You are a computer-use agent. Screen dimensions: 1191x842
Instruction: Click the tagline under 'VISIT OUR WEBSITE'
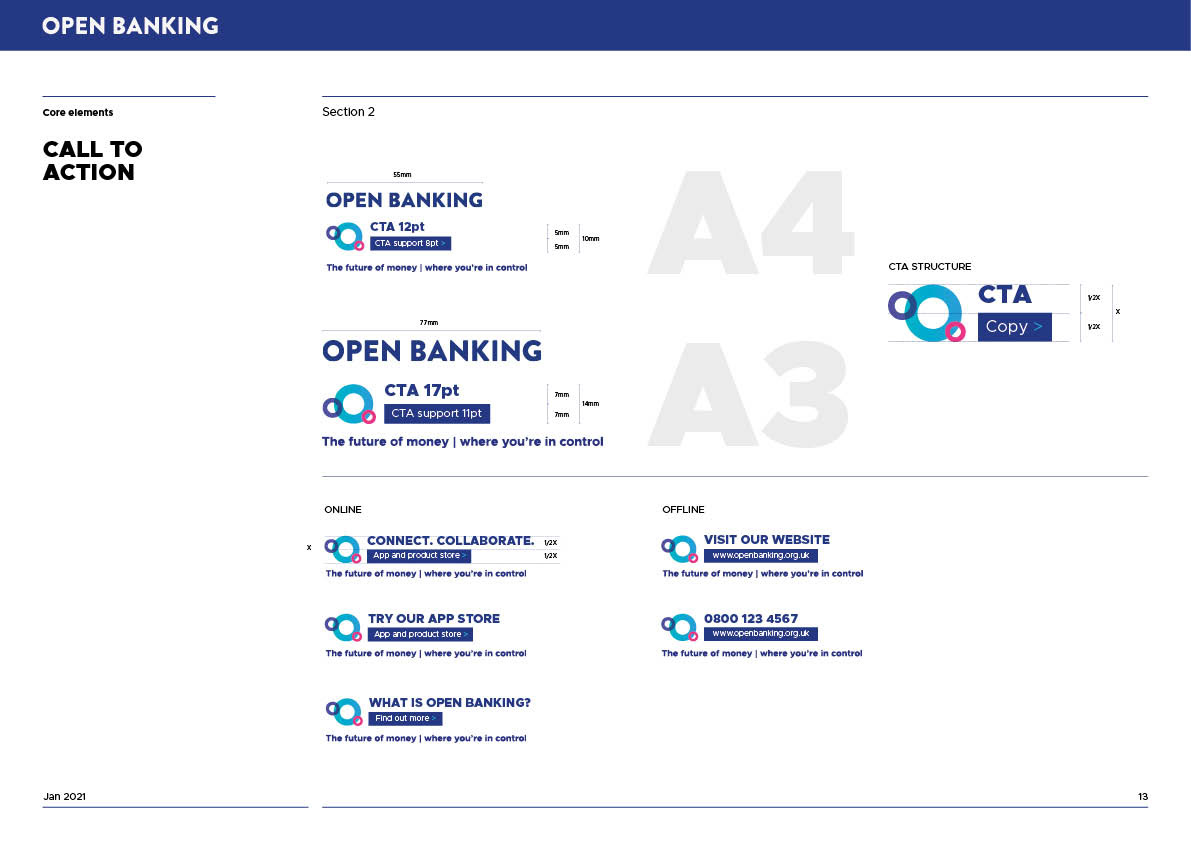click(763, 574)
